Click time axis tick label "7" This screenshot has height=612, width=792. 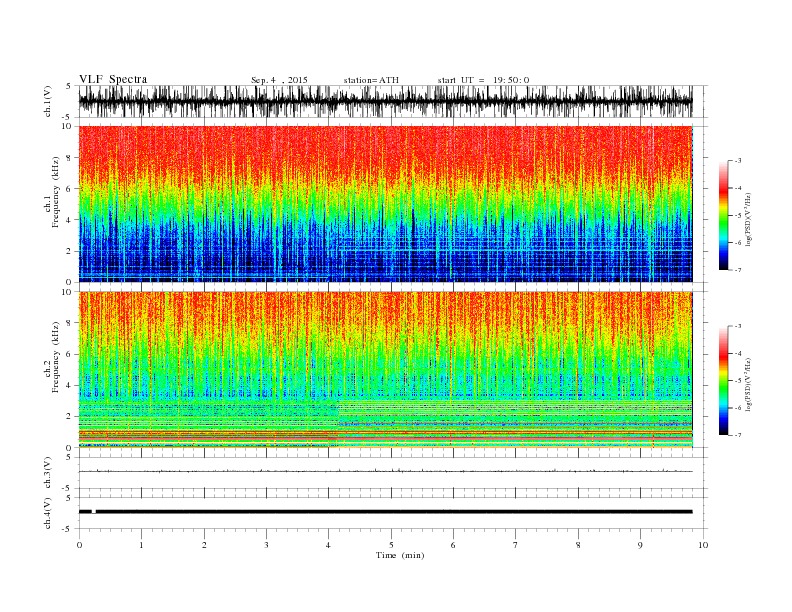(516, 545)
